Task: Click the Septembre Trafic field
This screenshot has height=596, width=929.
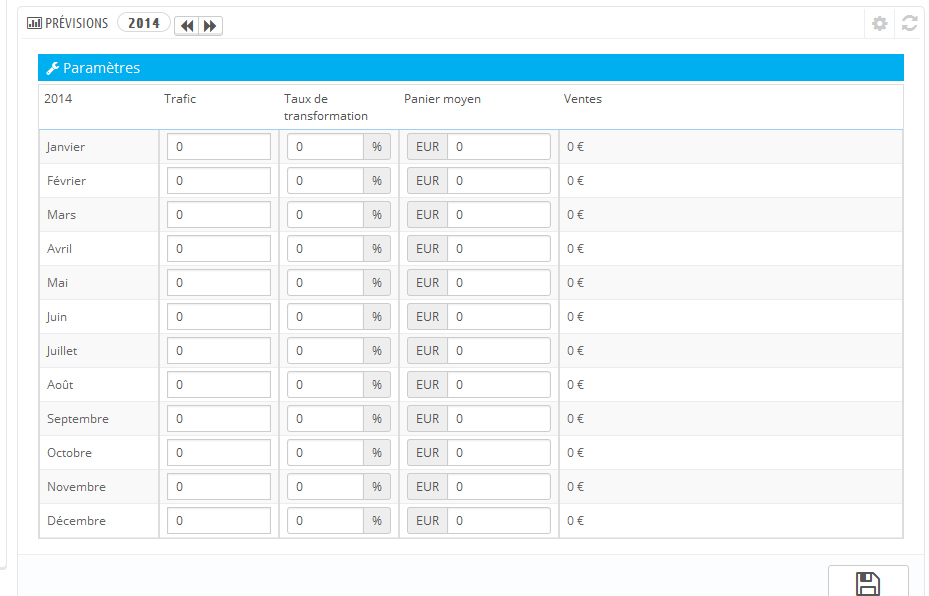Action: tap(219, 419)
